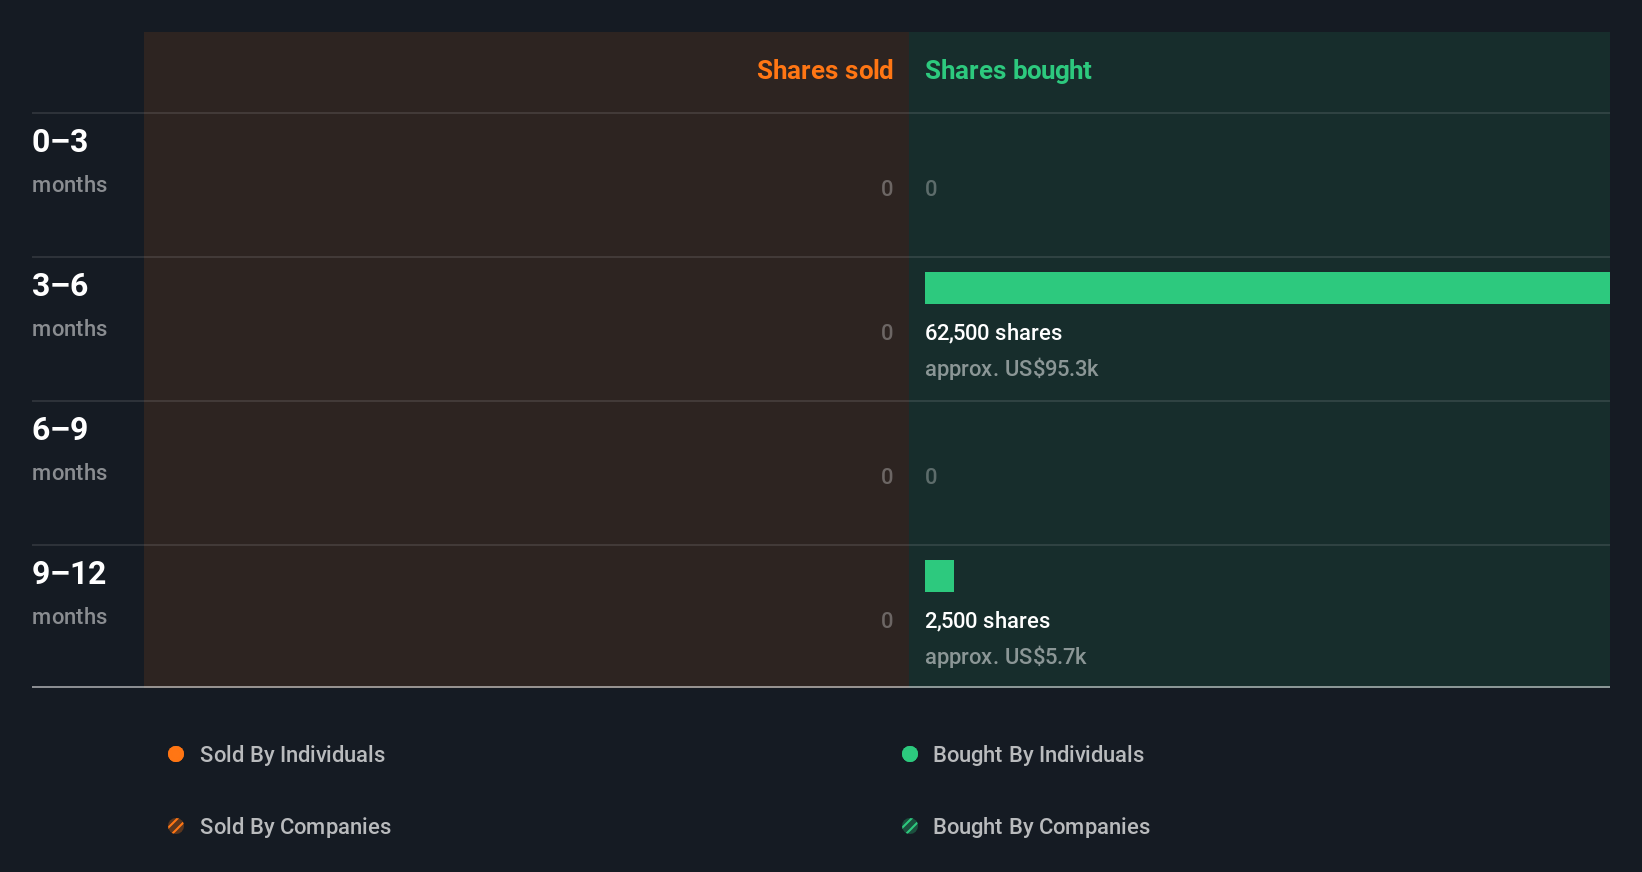This screenshot has width=1642, height=872.
Task: Click the Shares bought column header
Action: [x=1007, y=70]
